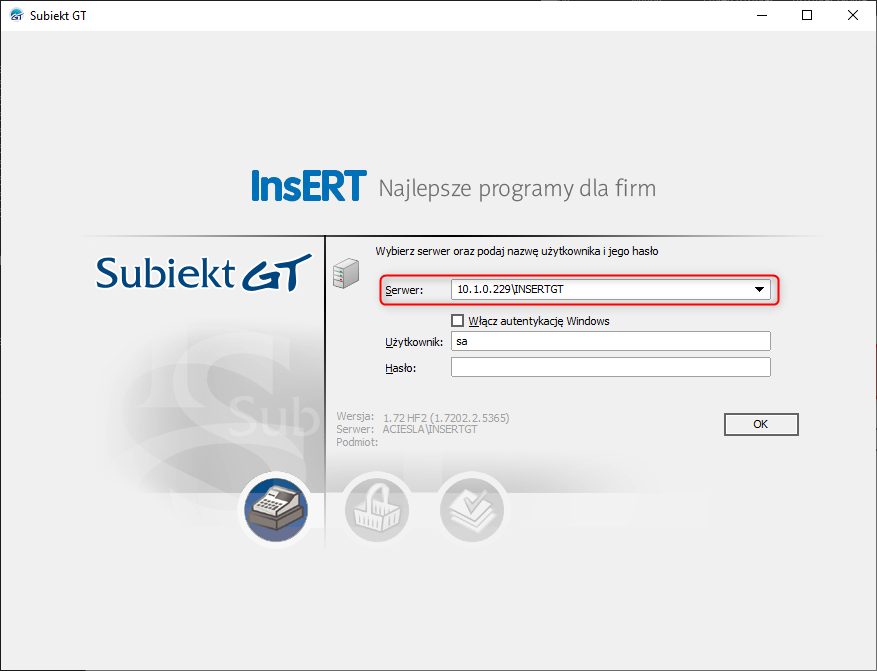Maximize the Subiekt GT window
The image size is (877, 671).
(x=807, y=15)
